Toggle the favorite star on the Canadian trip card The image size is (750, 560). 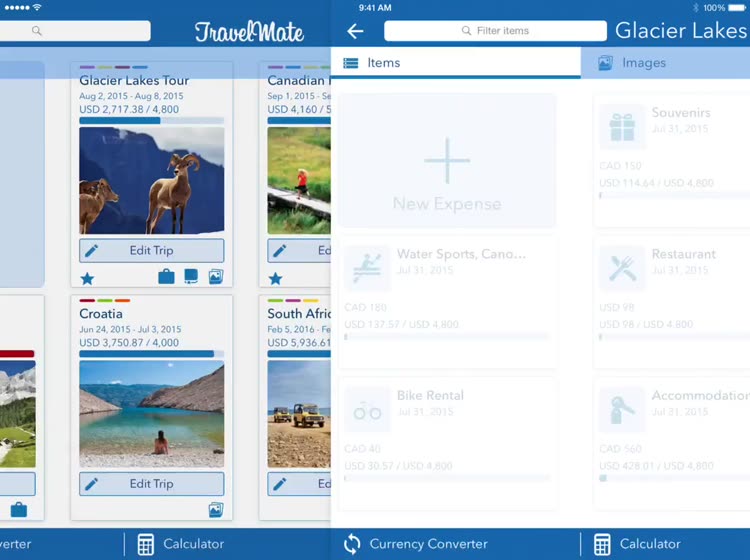(276, 278)
